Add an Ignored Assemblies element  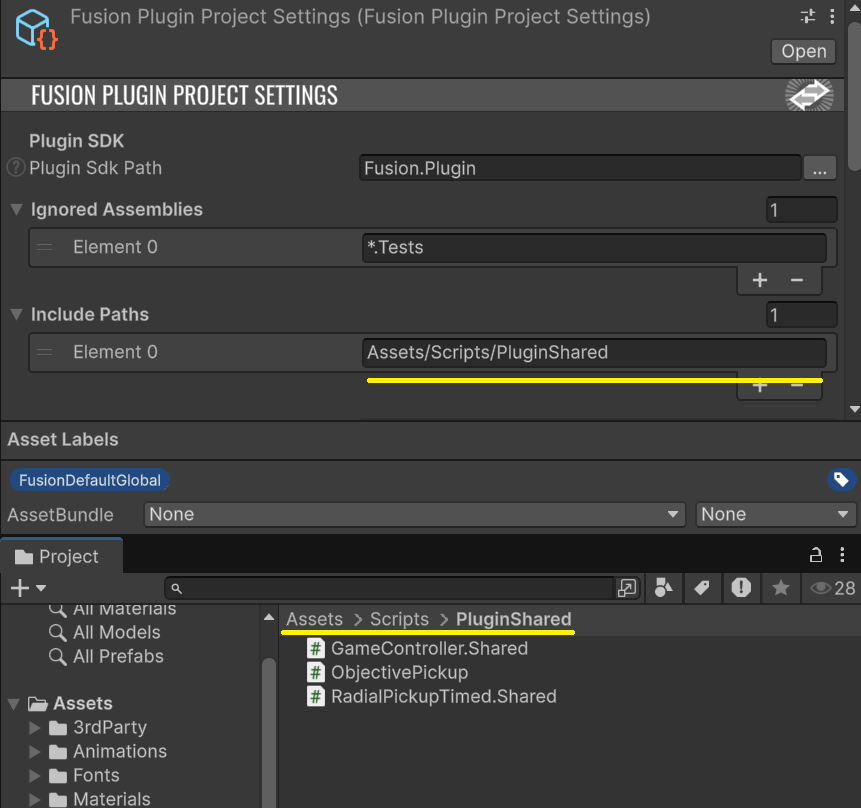pos(759,280)
